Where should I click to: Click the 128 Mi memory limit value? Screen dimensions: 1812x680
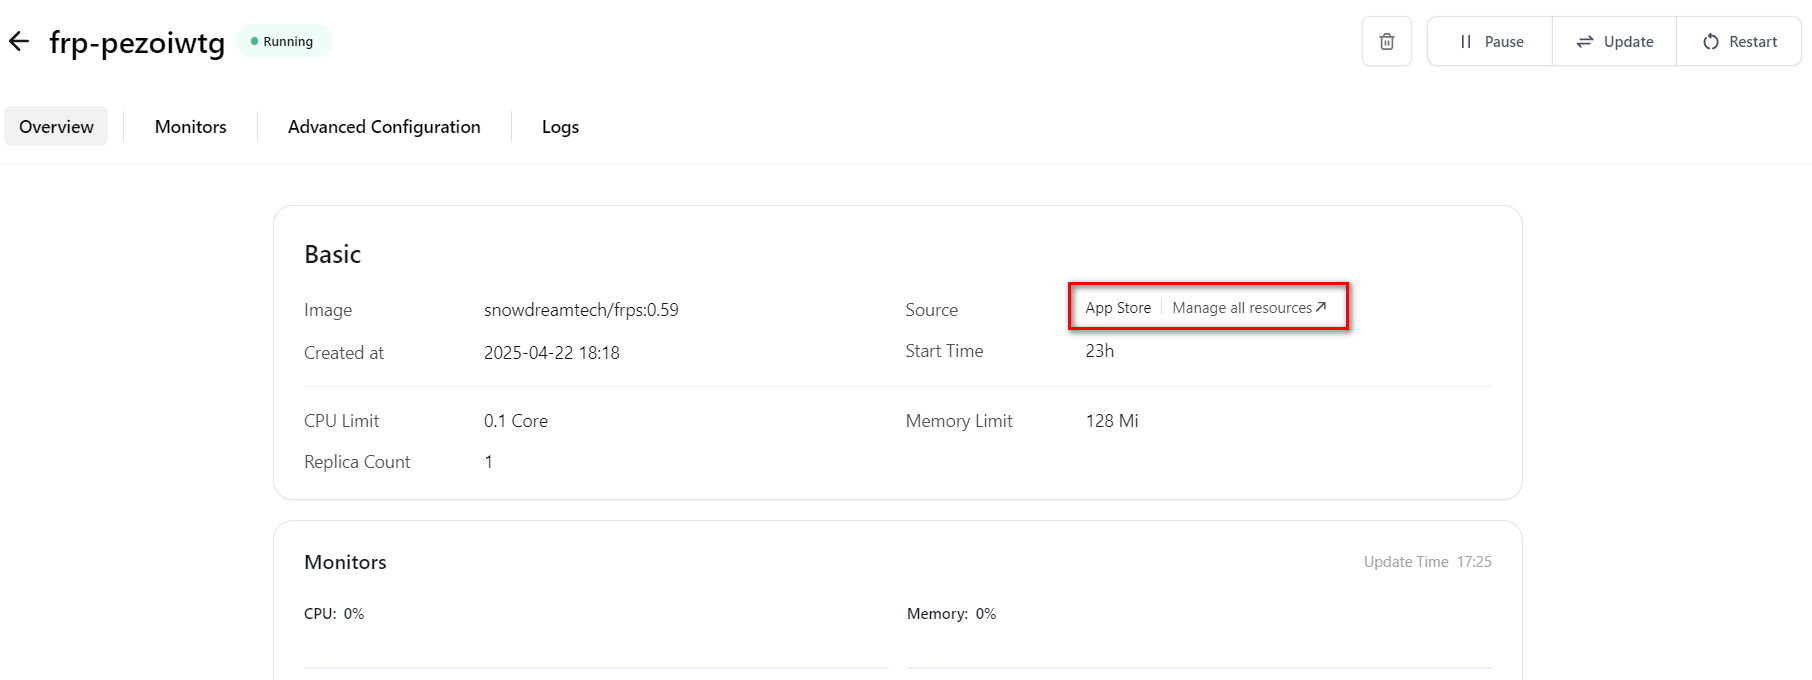point(1112,421)
